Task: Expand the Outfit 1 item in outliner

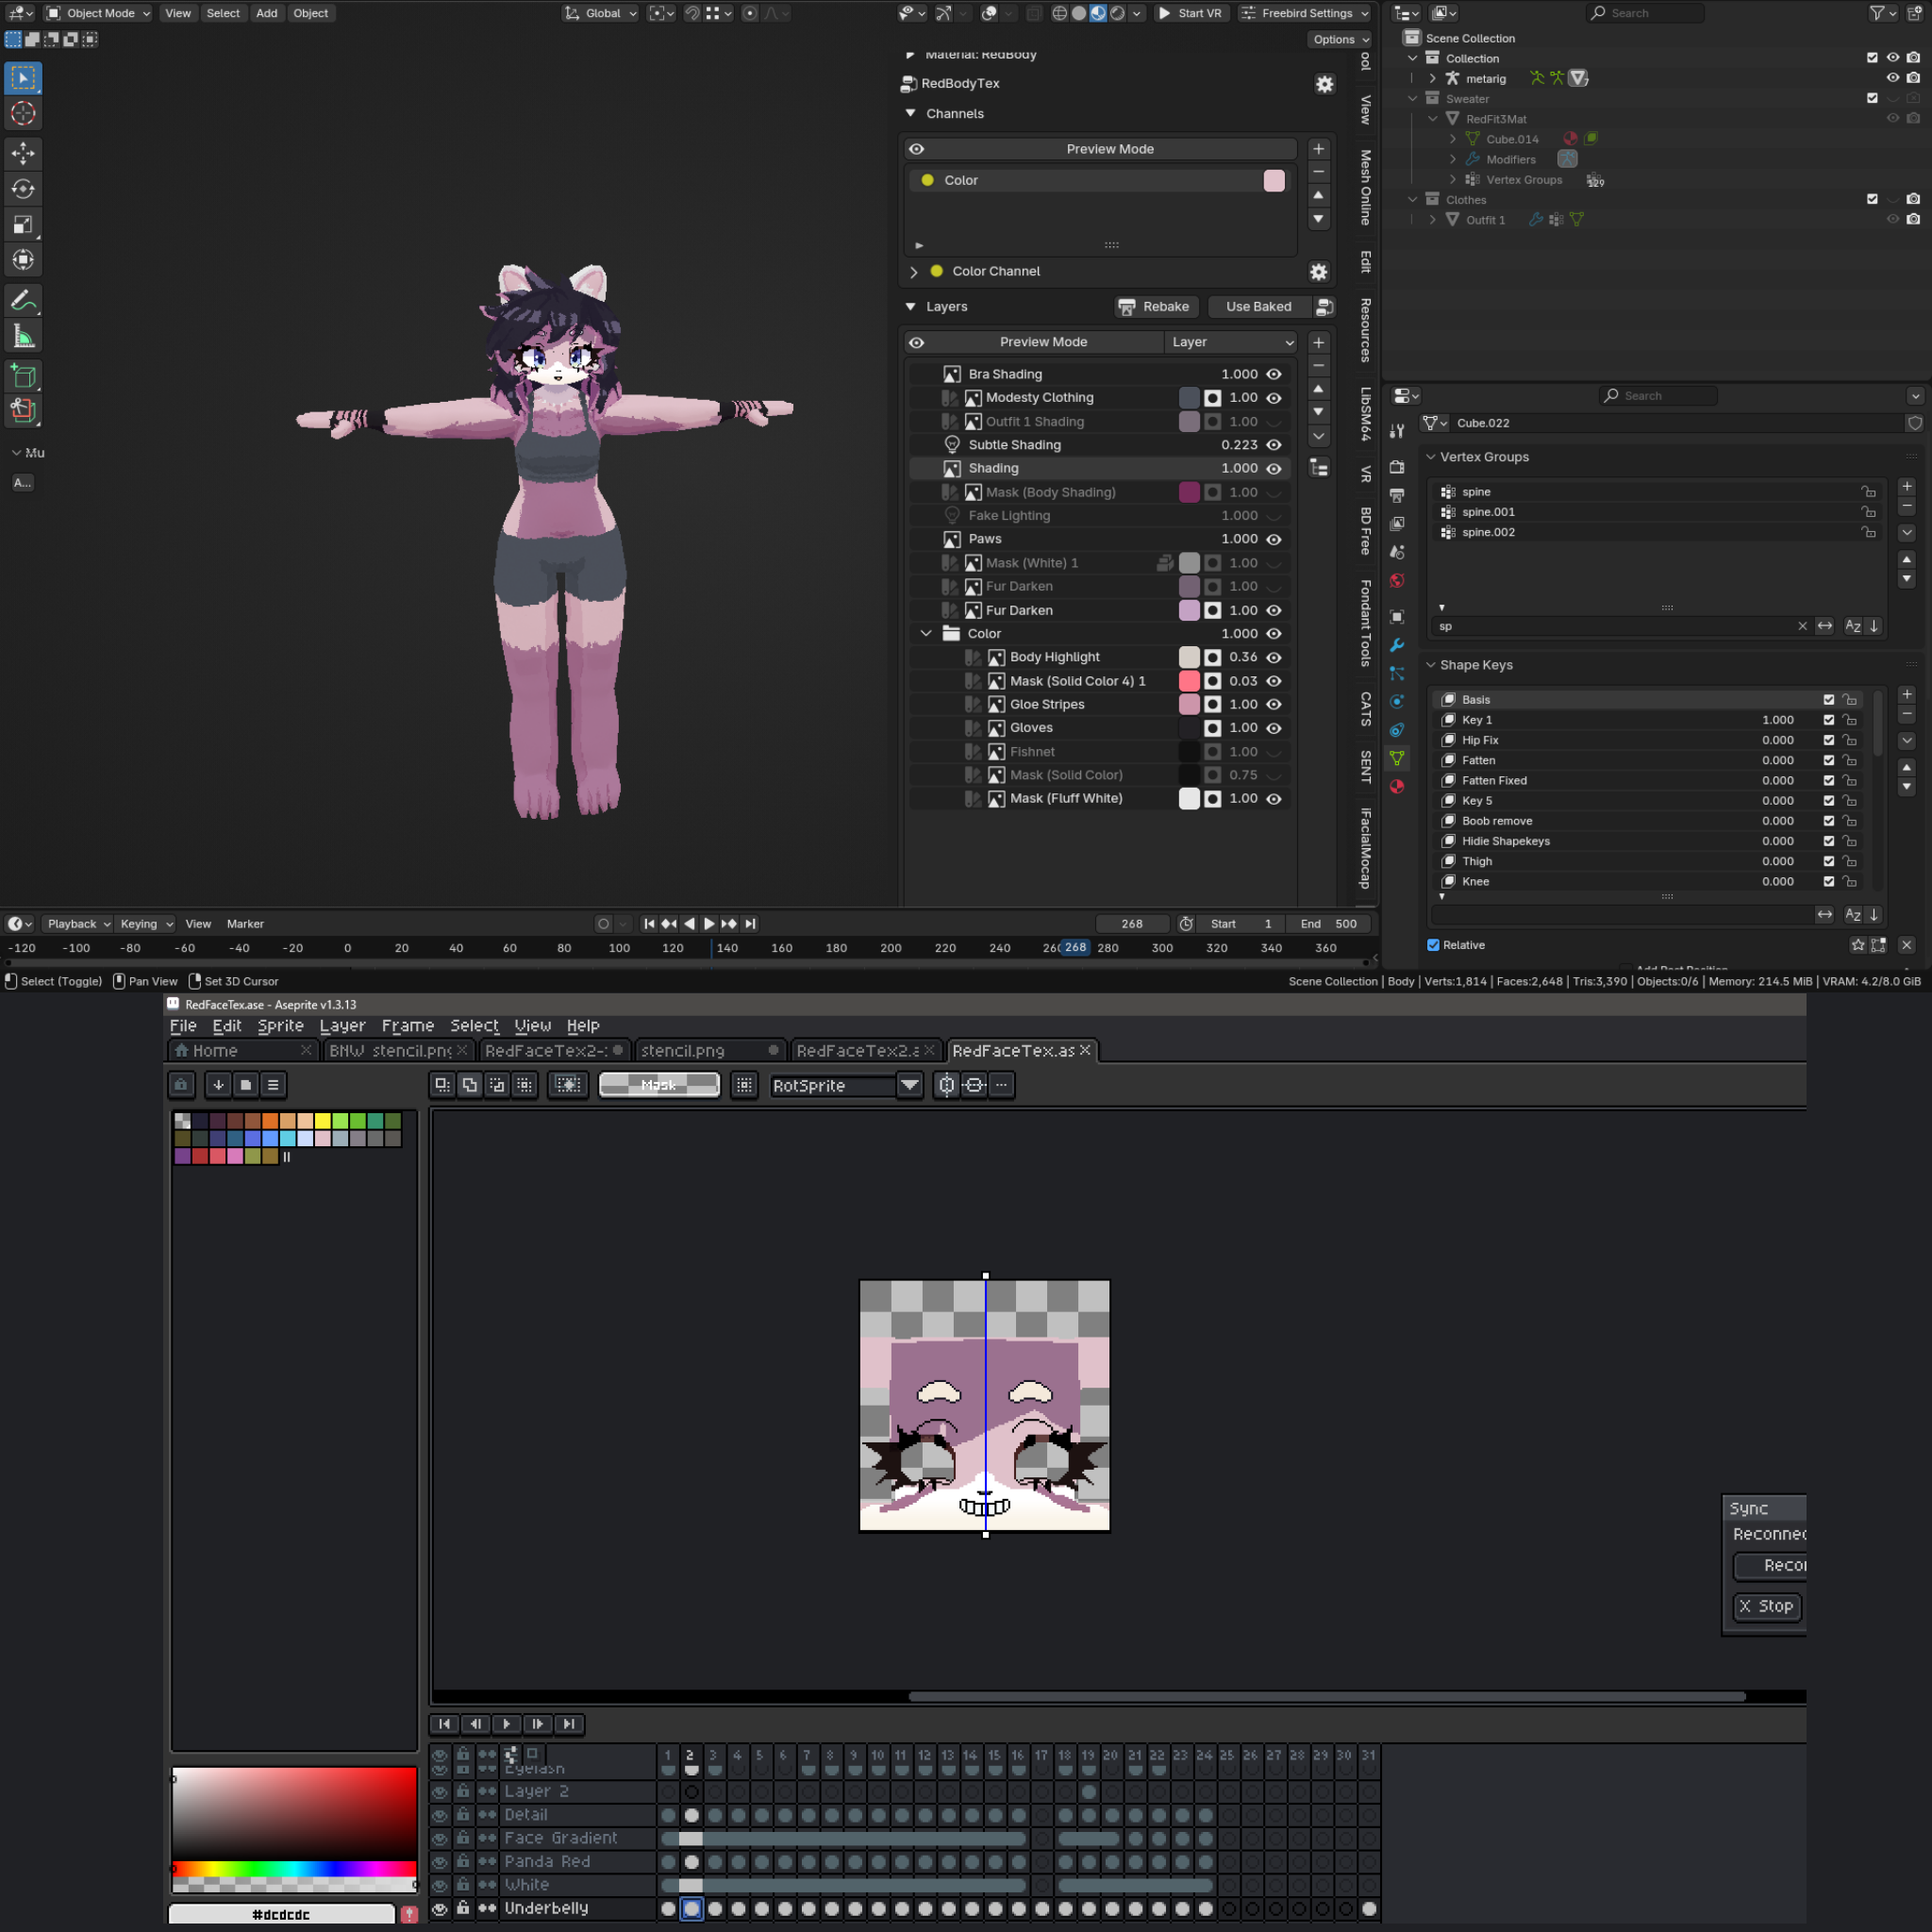Action: (x=1432, y=220)
